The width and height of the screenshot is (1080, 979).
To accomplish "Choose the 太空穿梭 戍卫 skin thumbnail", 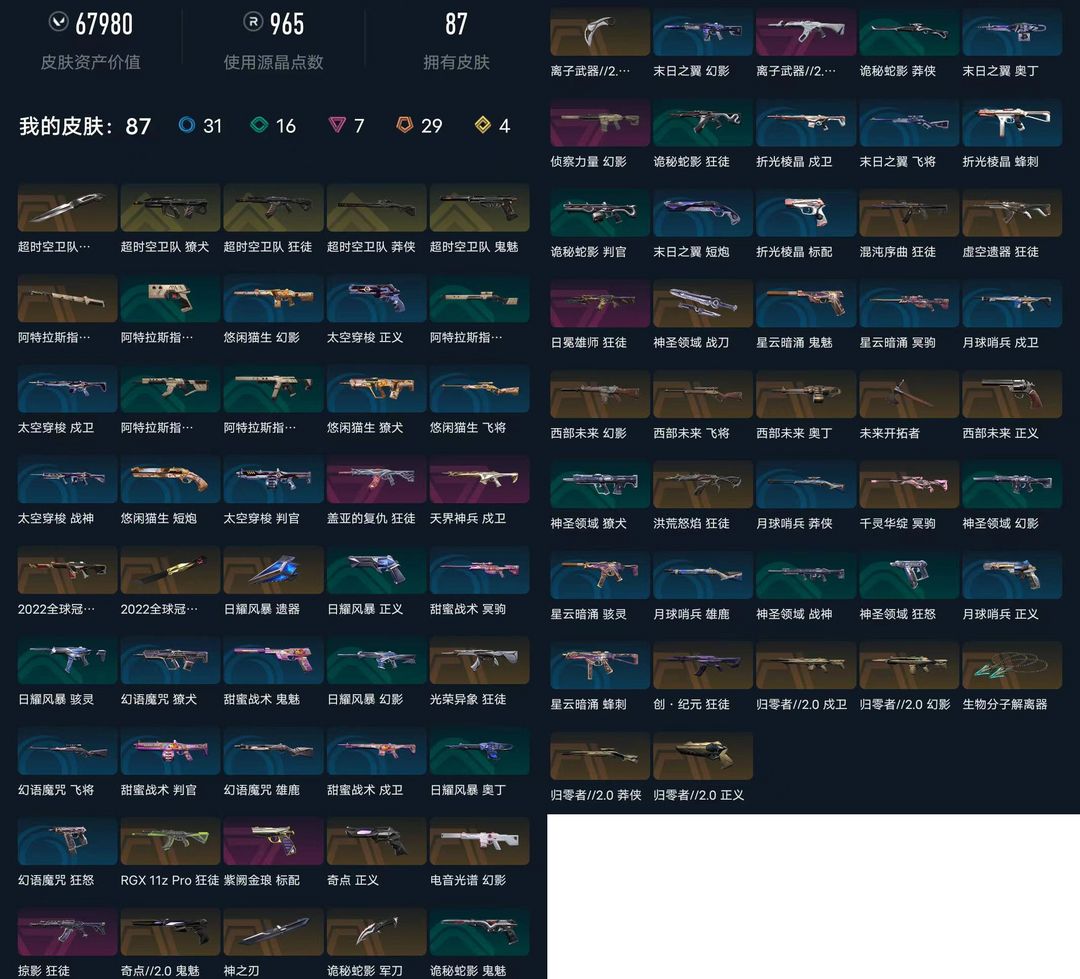I will (68, 389).
